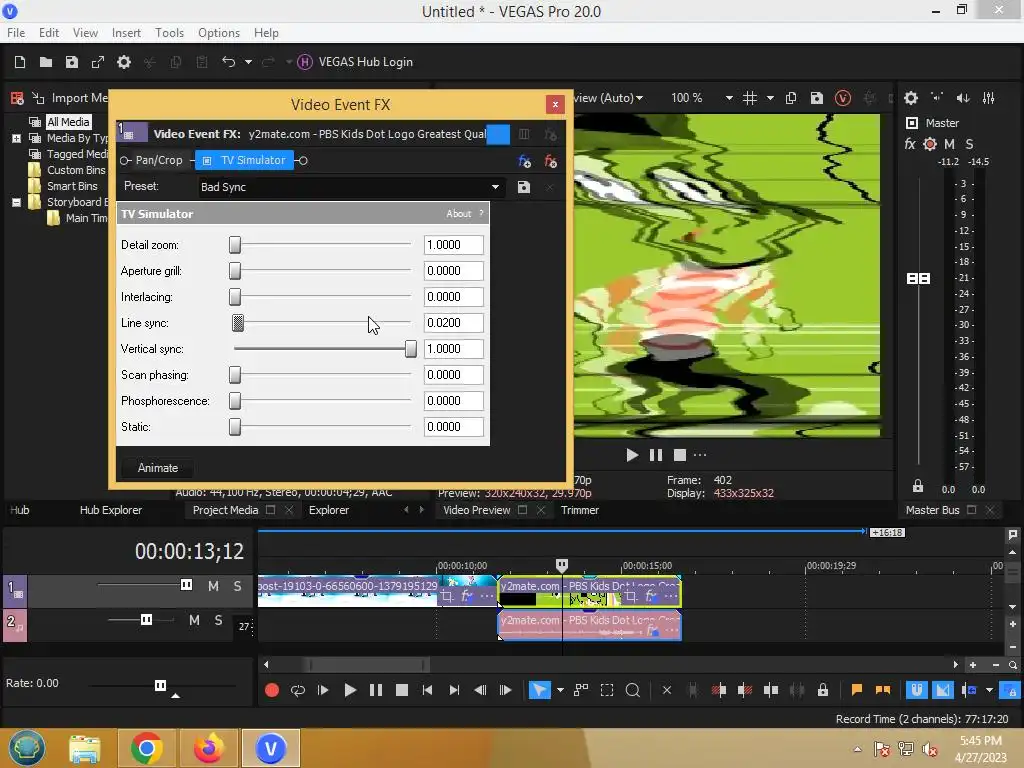The width and height of the screenshot is (1024, 768).
Task: Open the File menu
Action: click(16, 33)
